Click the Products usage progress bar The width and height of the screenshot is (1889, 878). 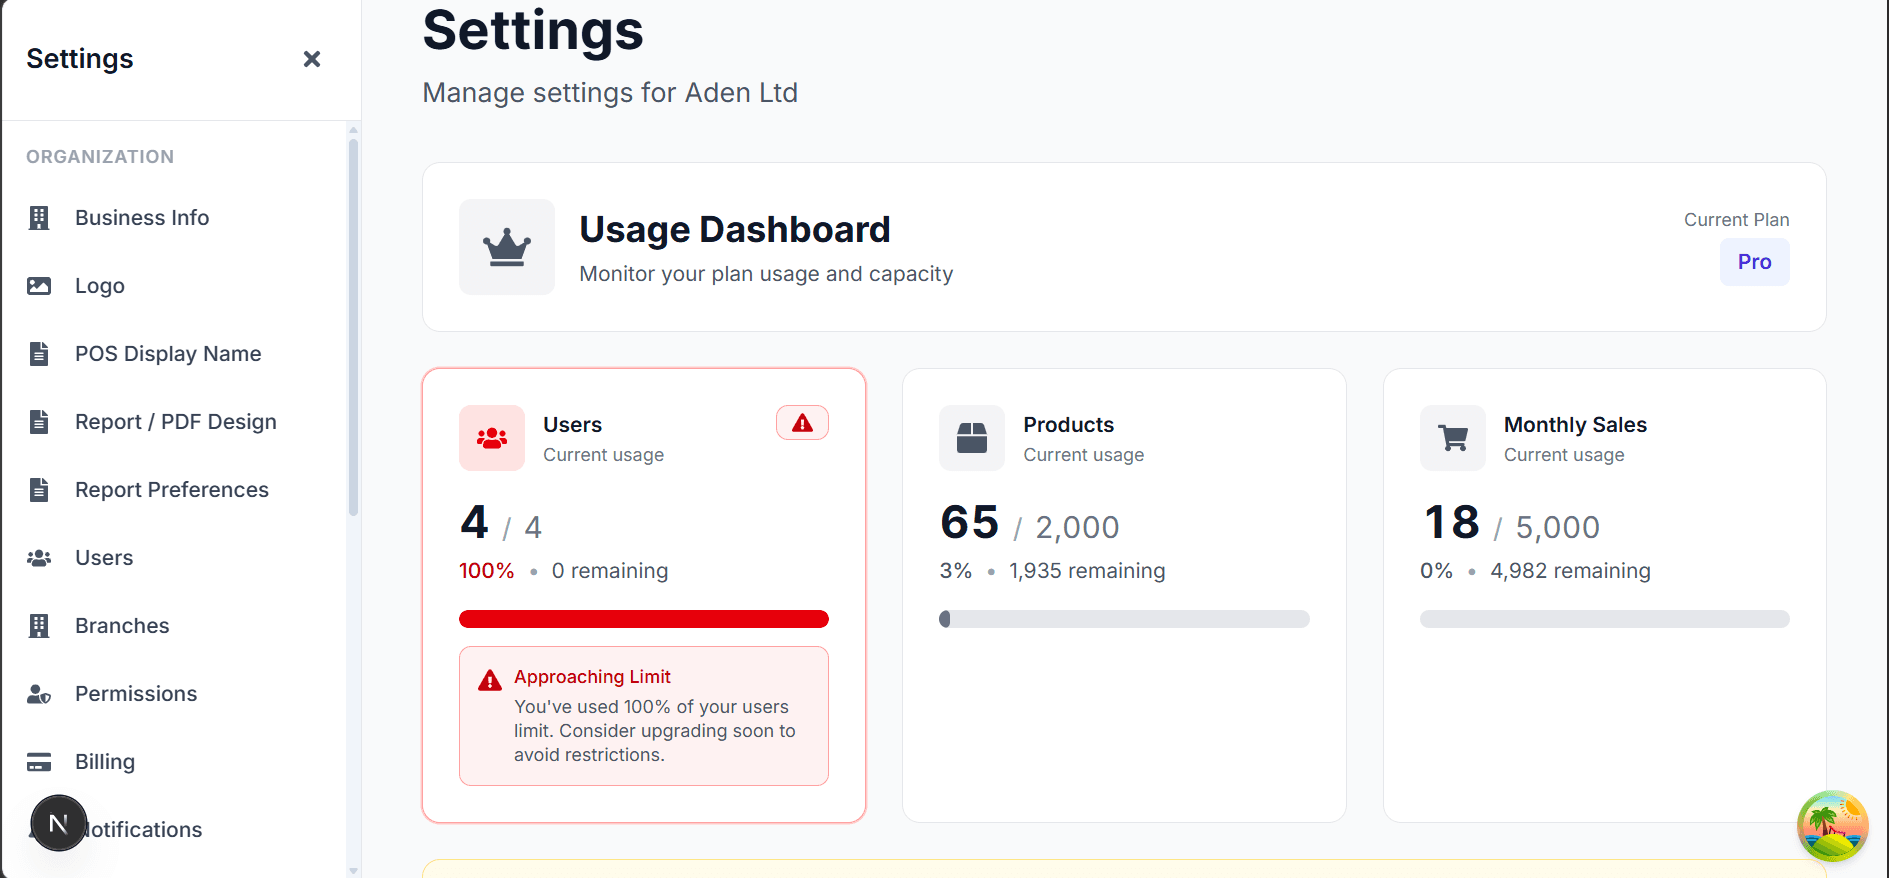pyautogui.click(x=1124, y=619)
